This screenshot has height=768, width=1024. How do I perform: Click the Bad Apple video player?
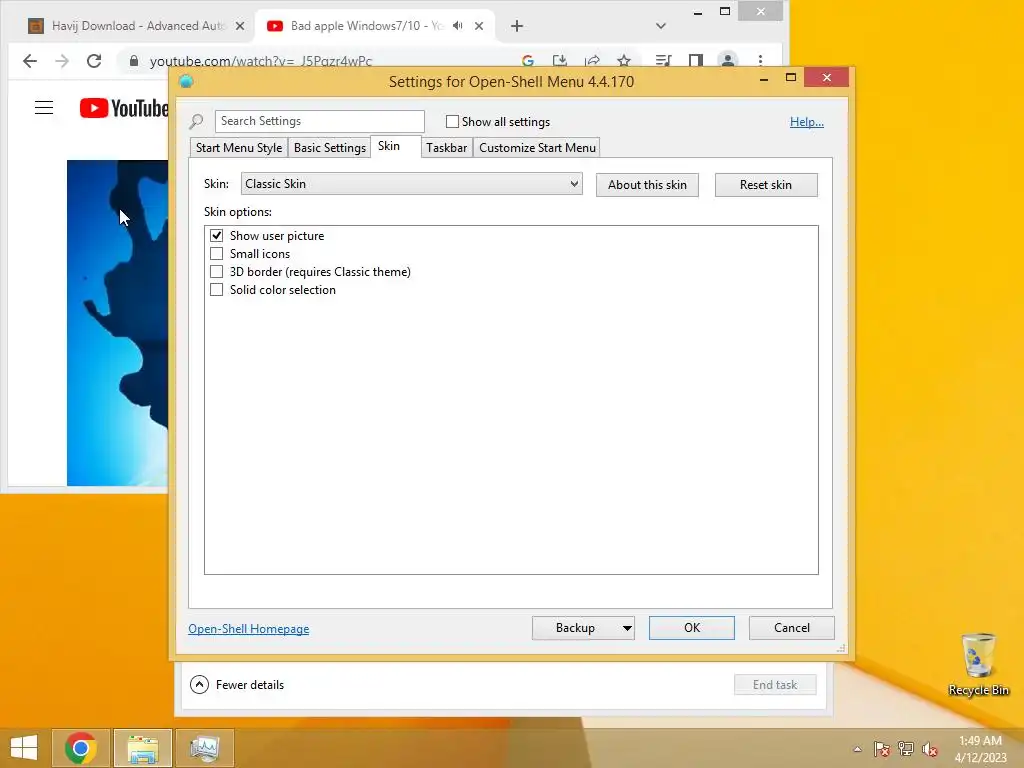(118, 323)
